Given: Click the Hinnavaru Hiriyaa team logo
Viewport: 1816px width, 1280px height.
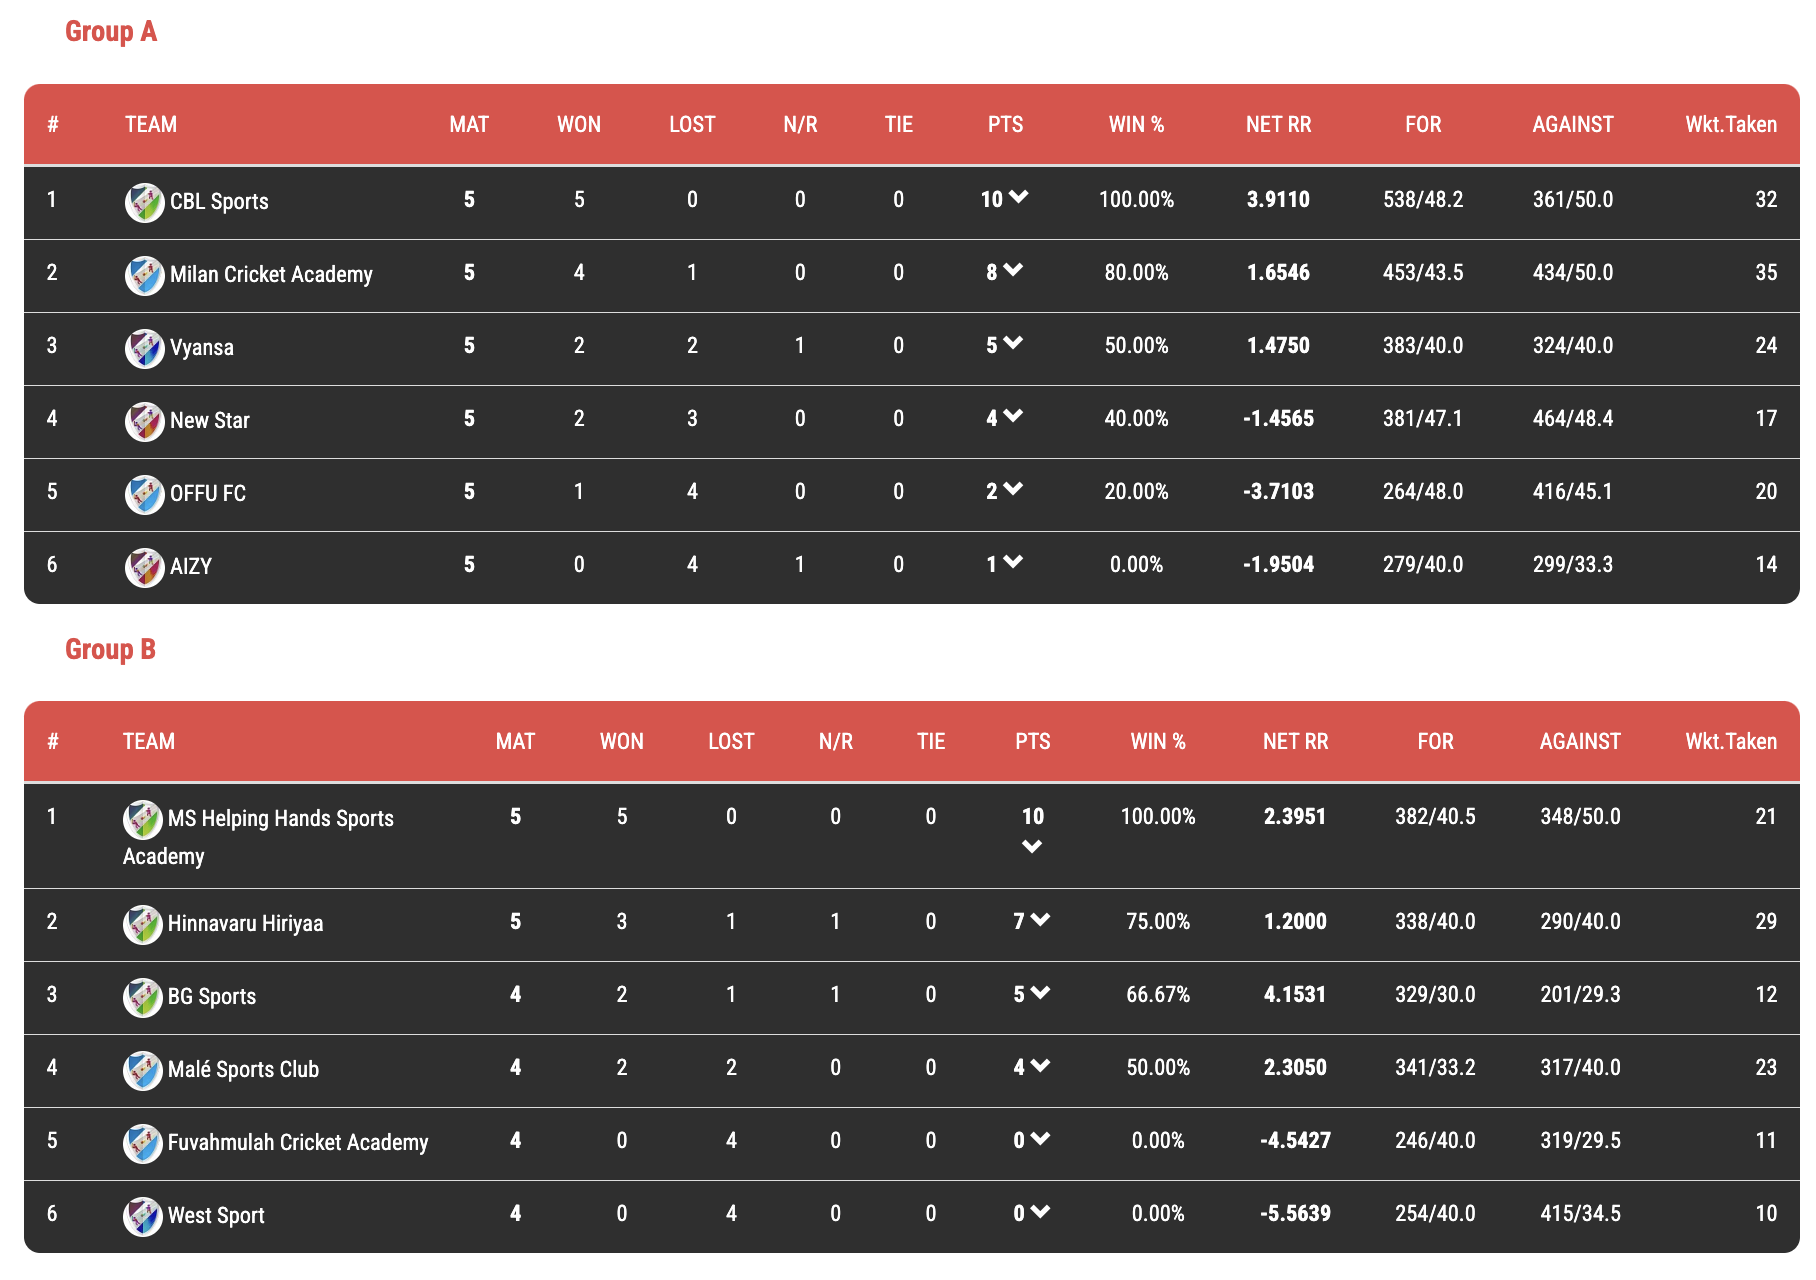Looking at the screenshot, I should pyautogui.click(x=142, y=924).
